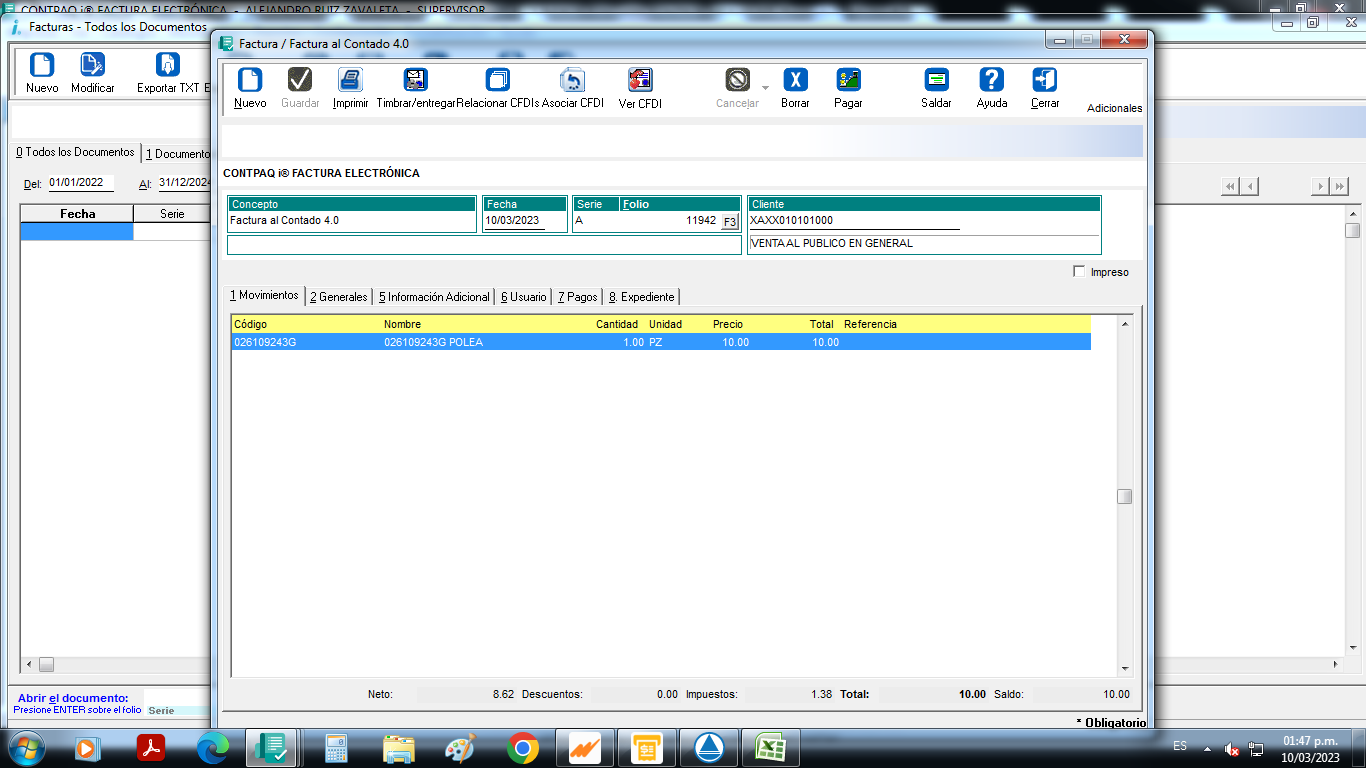The height and width of the screenshot is (768, 1366).
Task: Switch to the 2 Generales tab
Action: click(338, 297)
